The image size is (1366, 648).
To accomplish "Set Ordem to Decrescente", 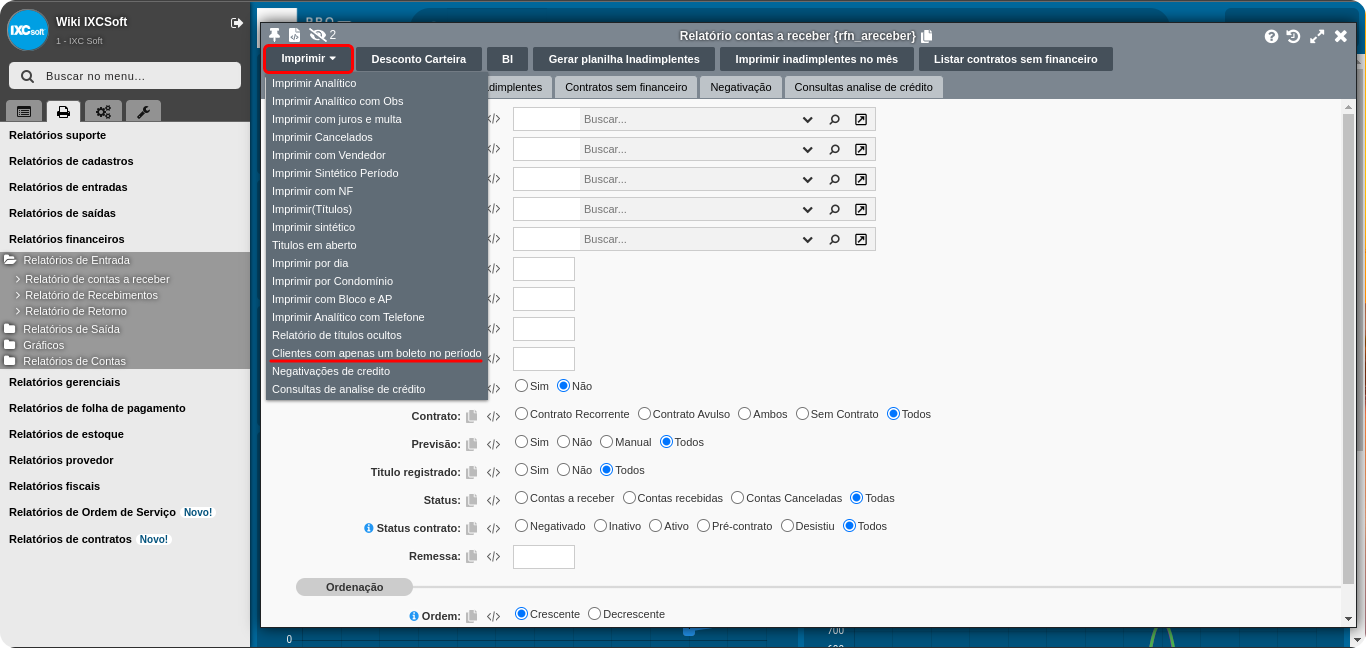I will (594, 614).
